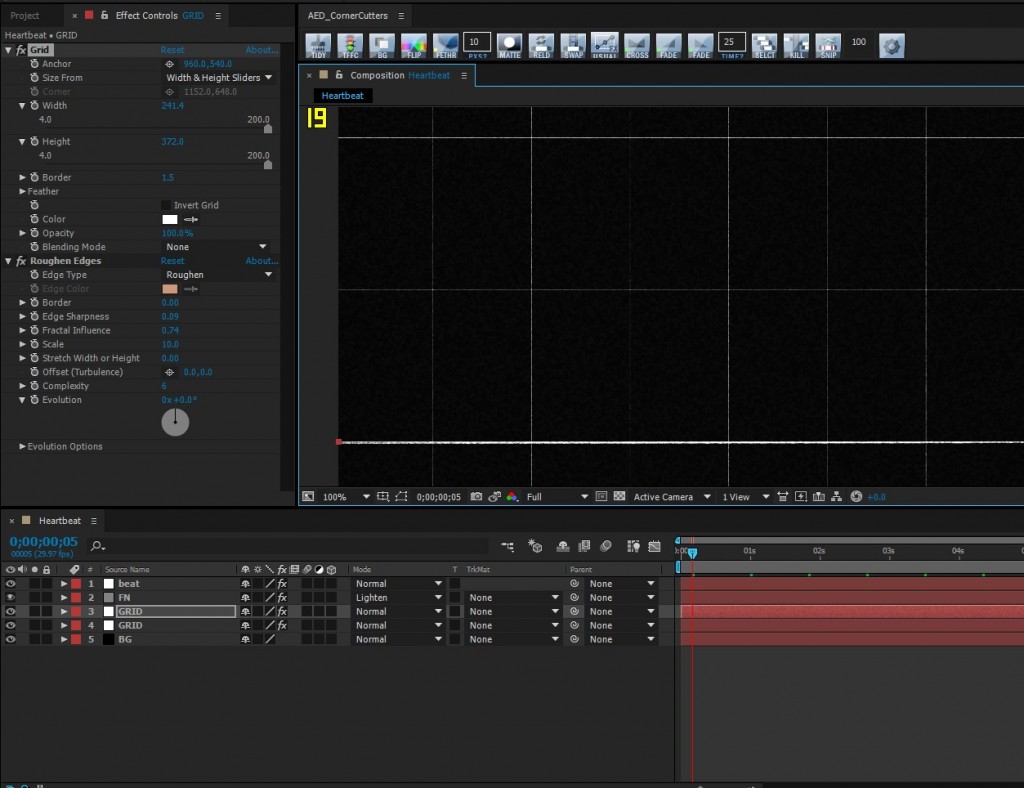Click About link for Roughen Edges
The height and width of the screenshot is (788, 1024).
(x=262, y=261)
